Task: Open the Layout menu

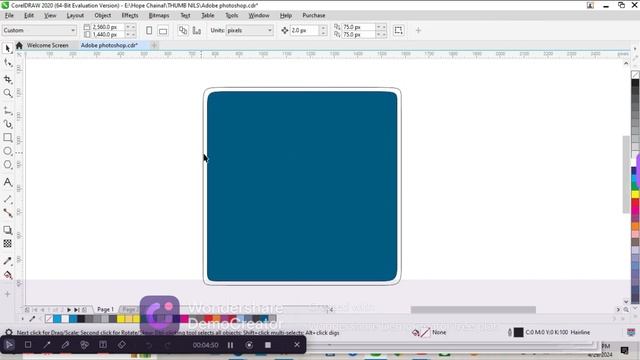Action: [75, 16]
